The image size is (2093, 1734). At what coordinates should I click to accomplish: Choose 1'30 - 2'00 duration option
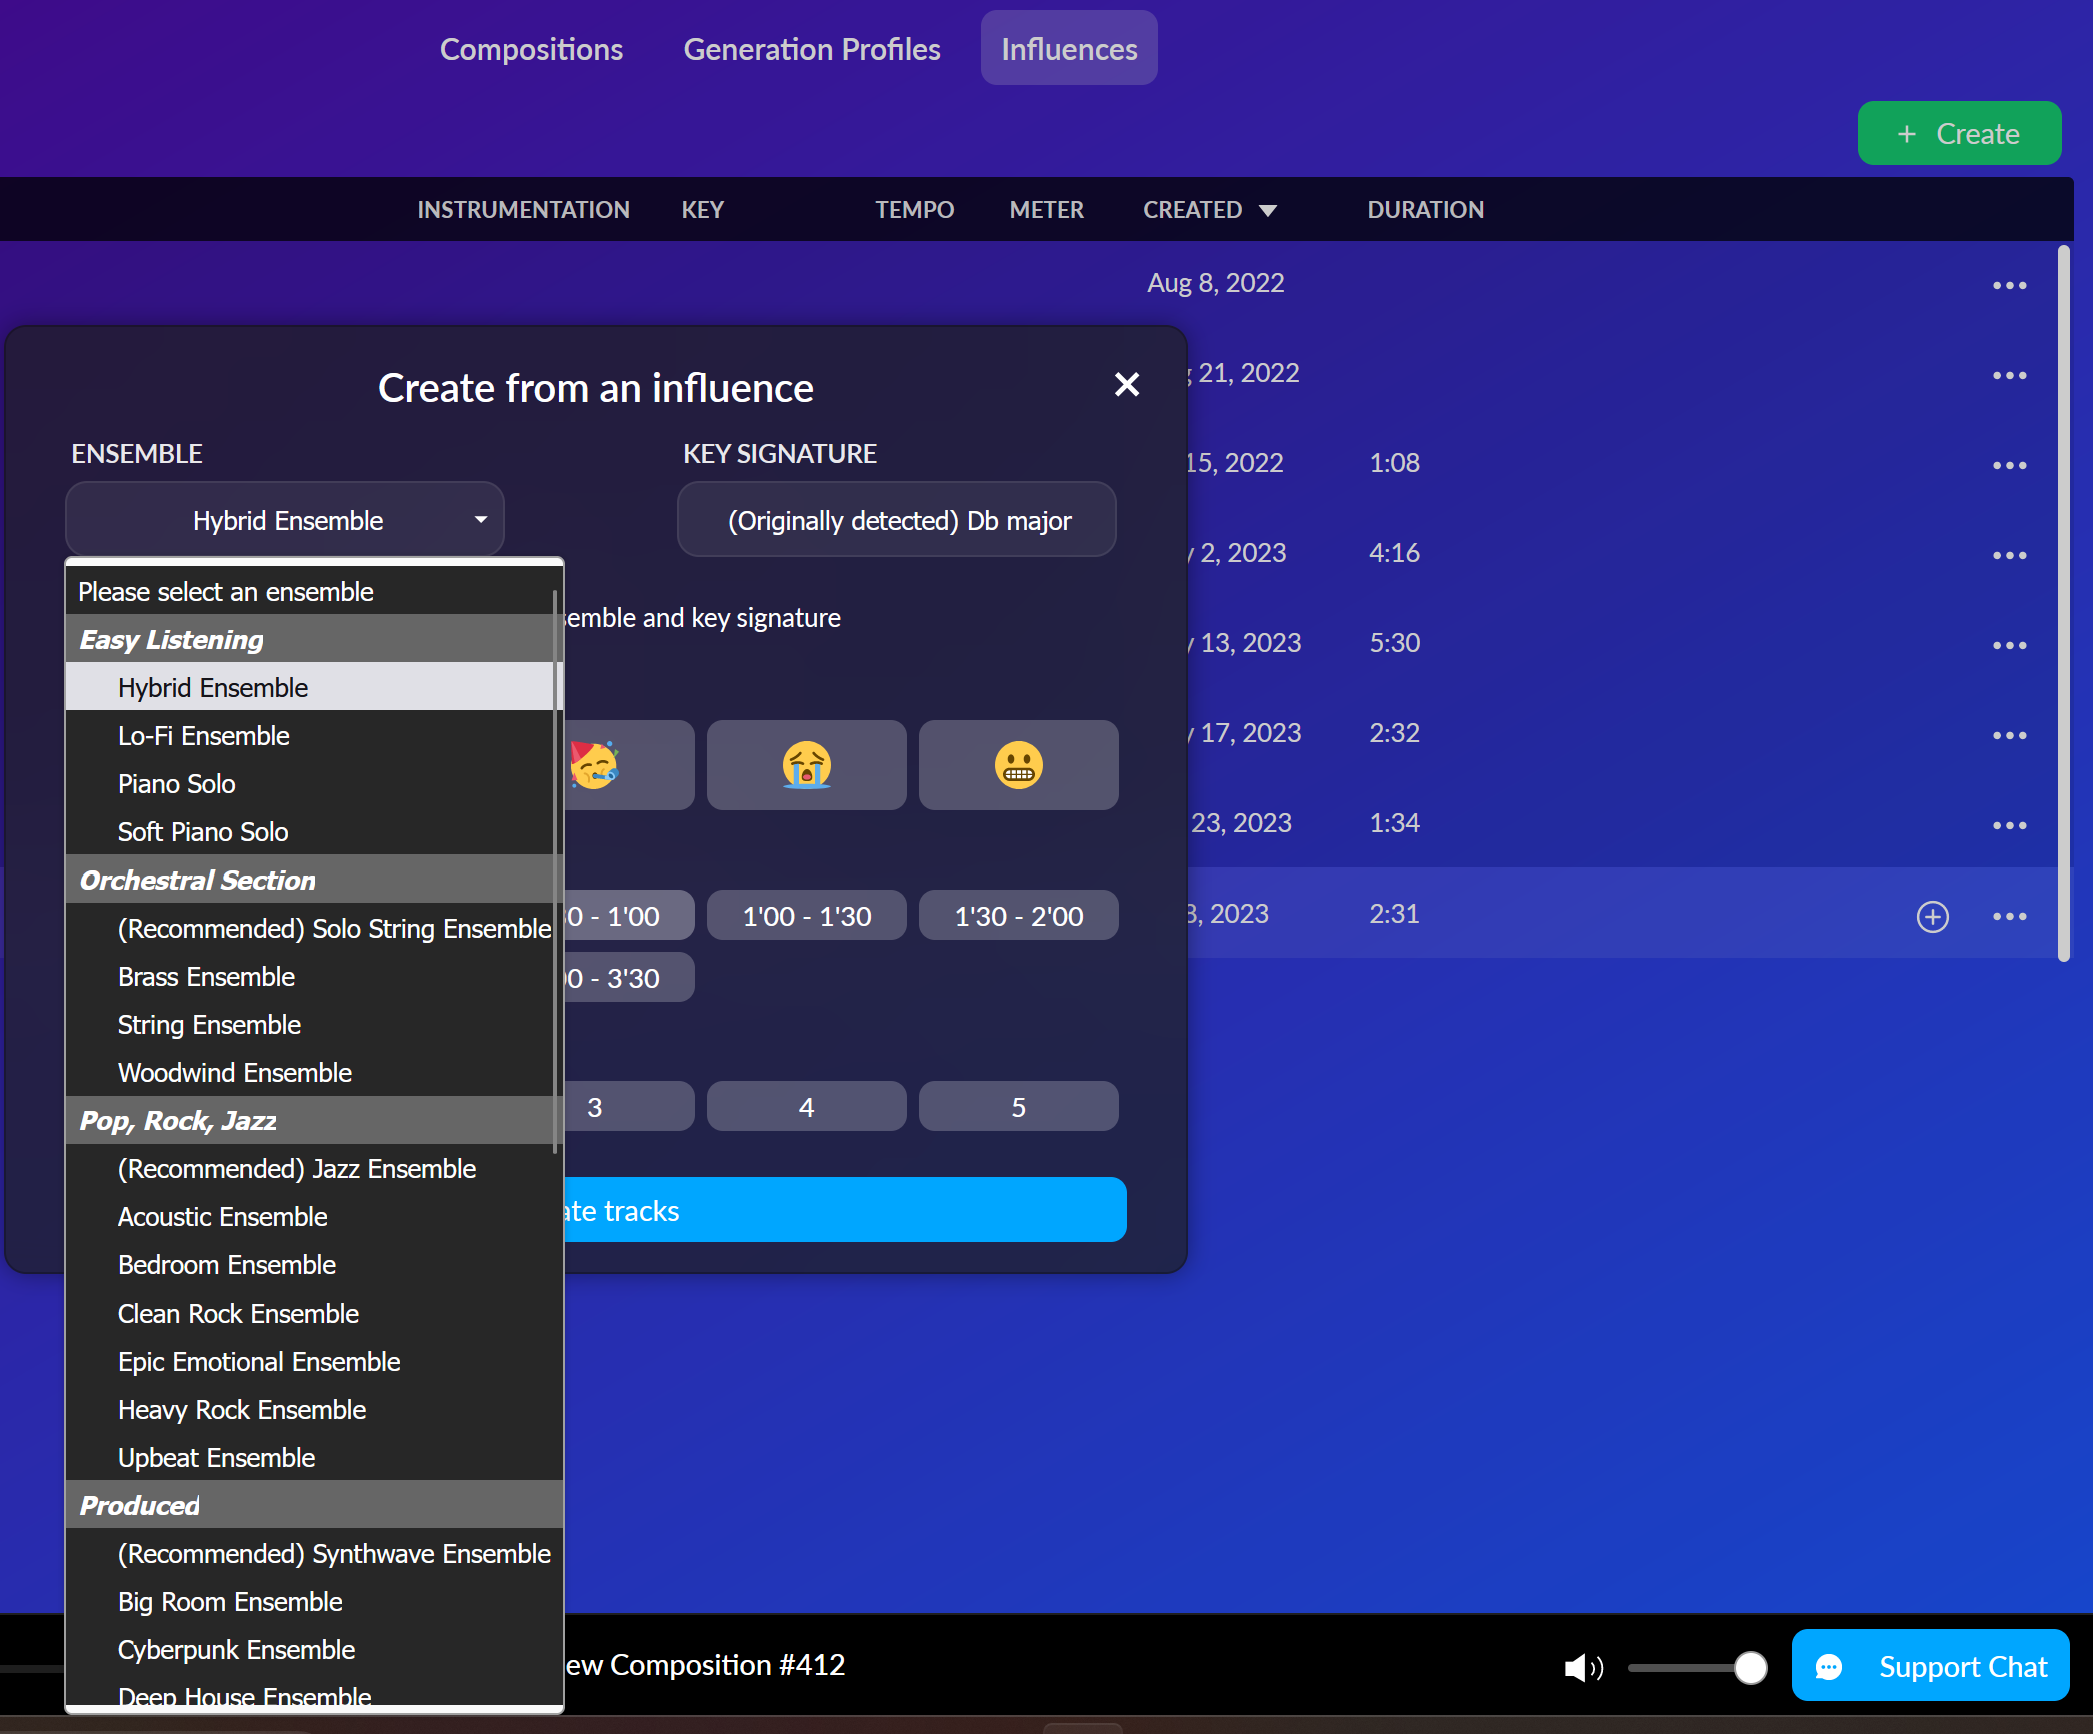click(1018, 916)
